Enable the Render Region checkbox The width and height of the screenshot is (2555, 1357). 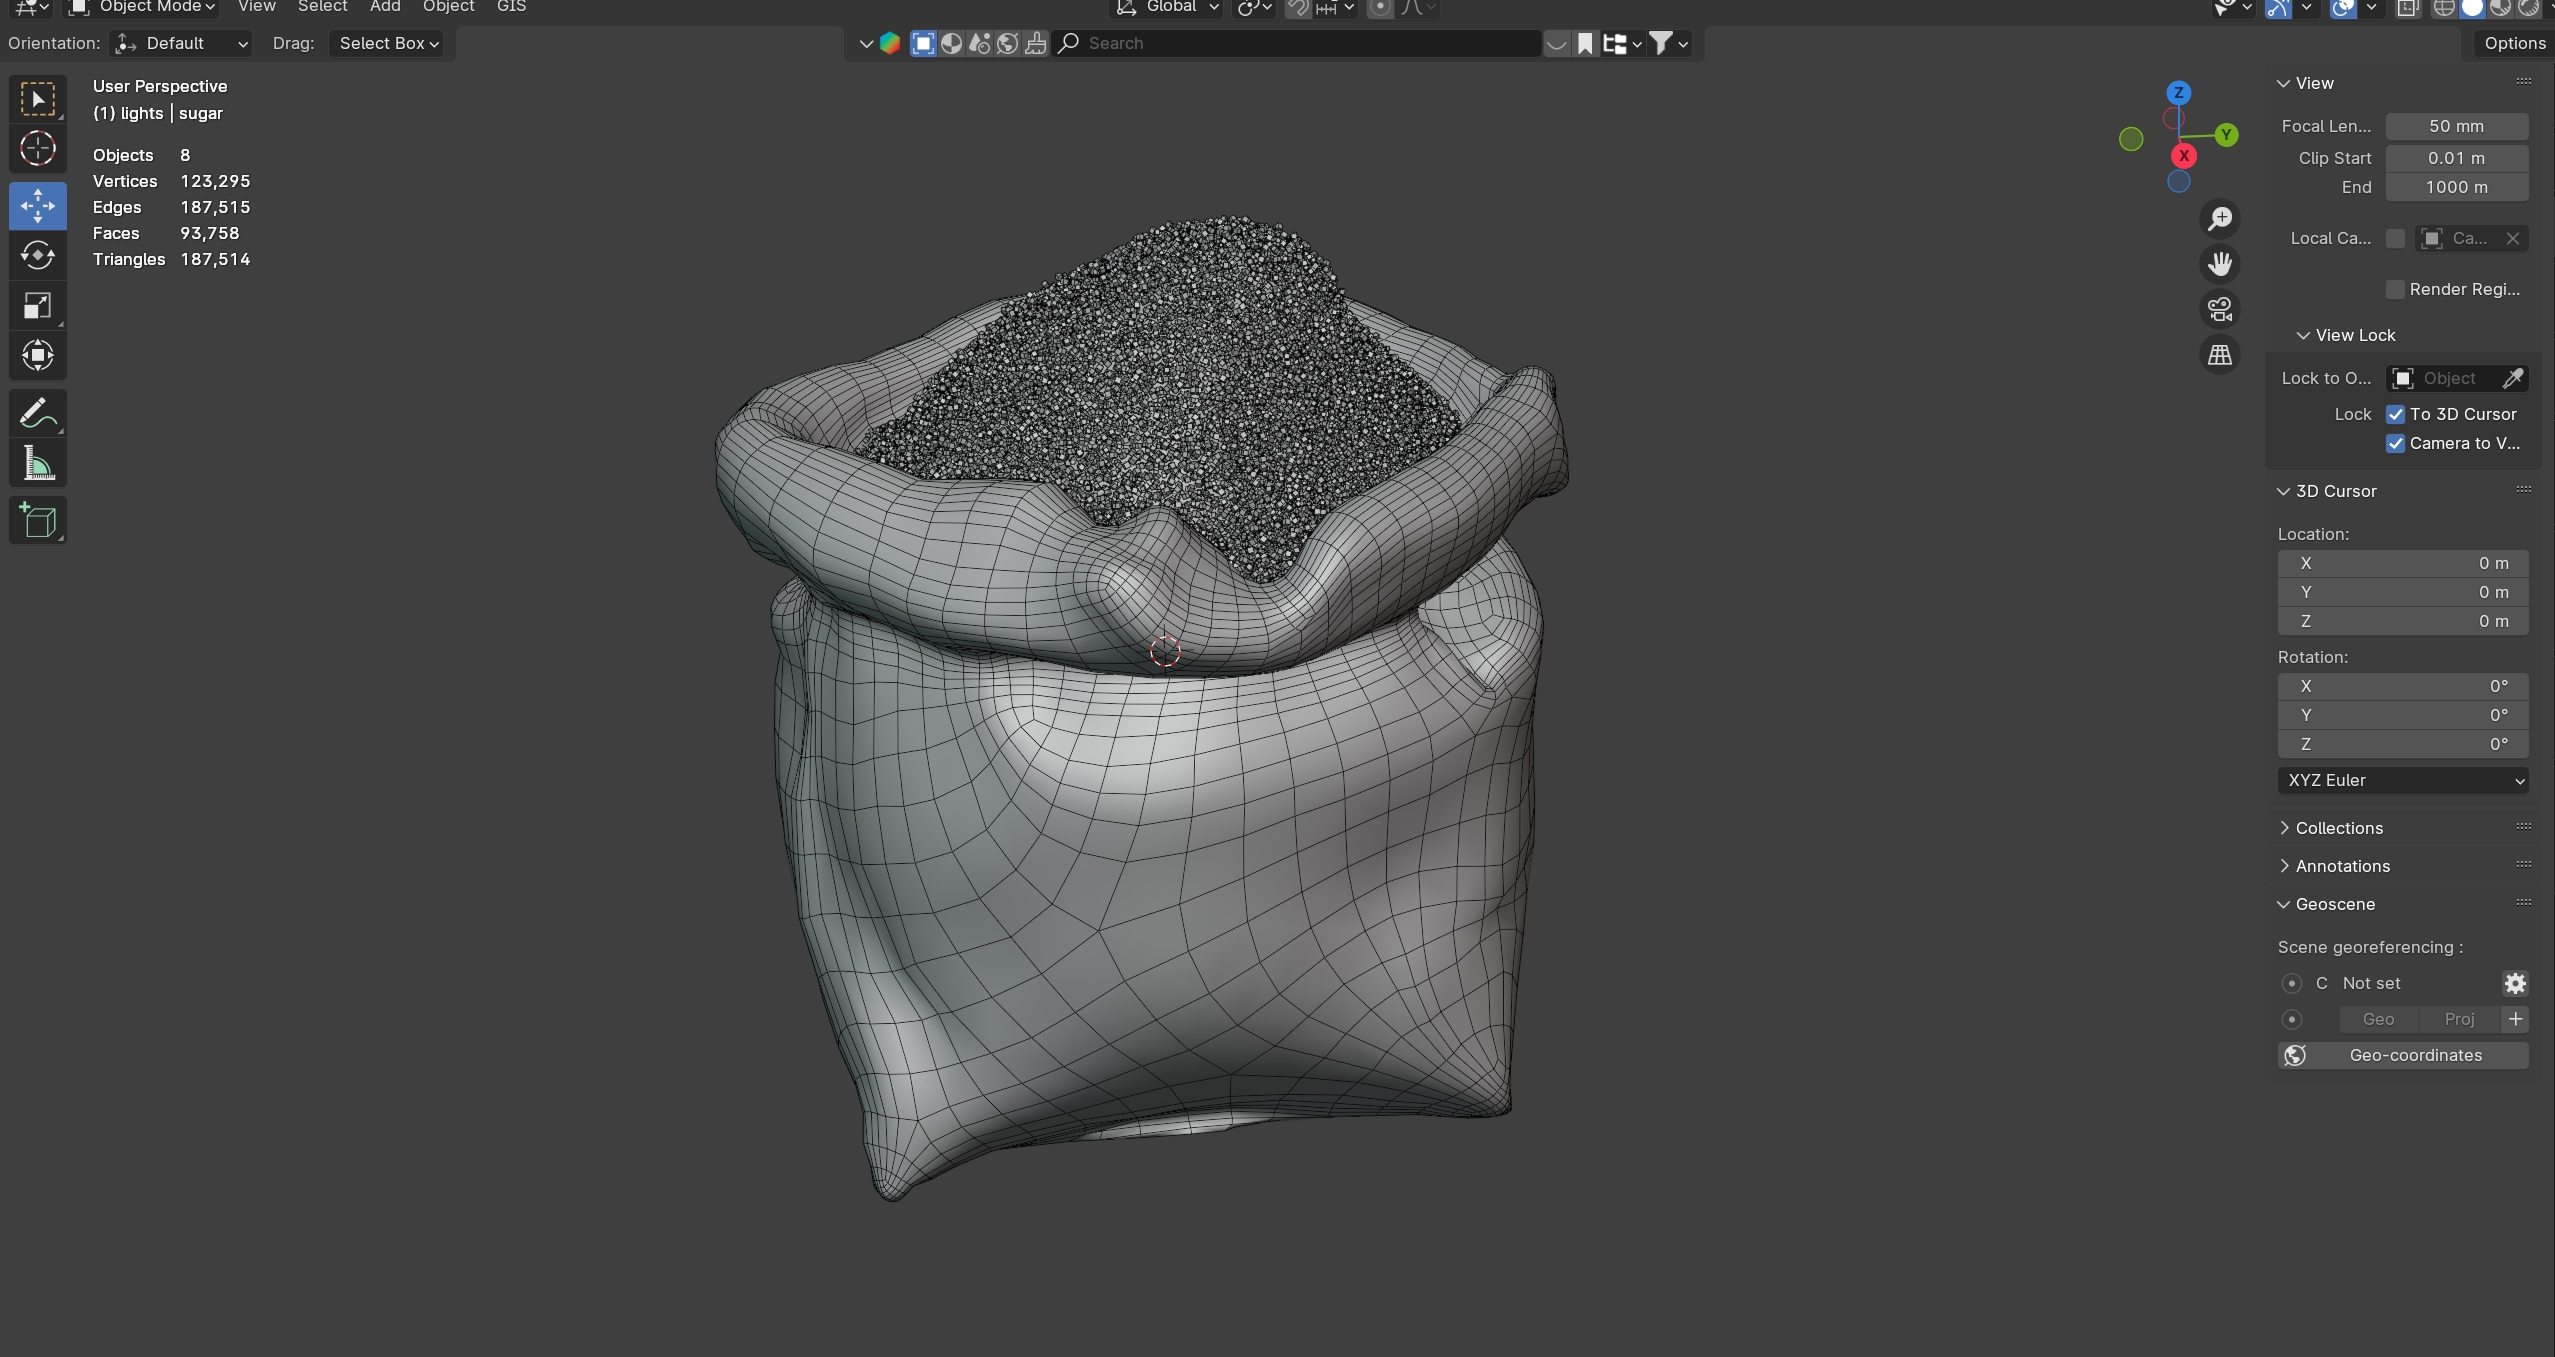2396,289
